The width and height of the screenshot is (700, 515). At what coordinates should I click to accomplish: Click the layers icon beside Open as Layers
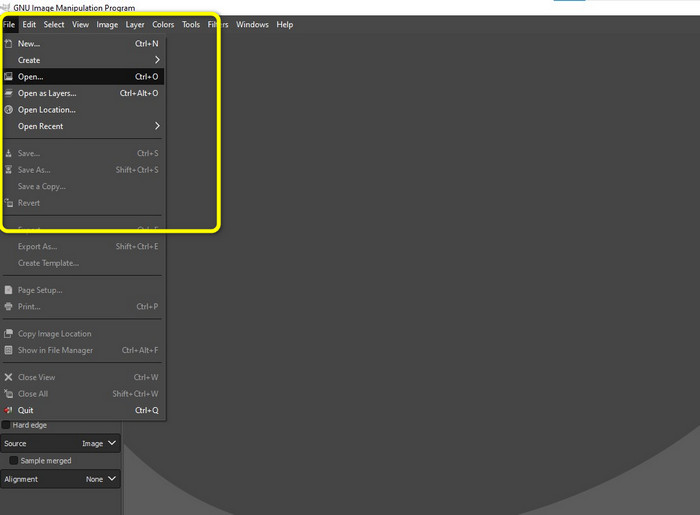click(x=8, y=93)
